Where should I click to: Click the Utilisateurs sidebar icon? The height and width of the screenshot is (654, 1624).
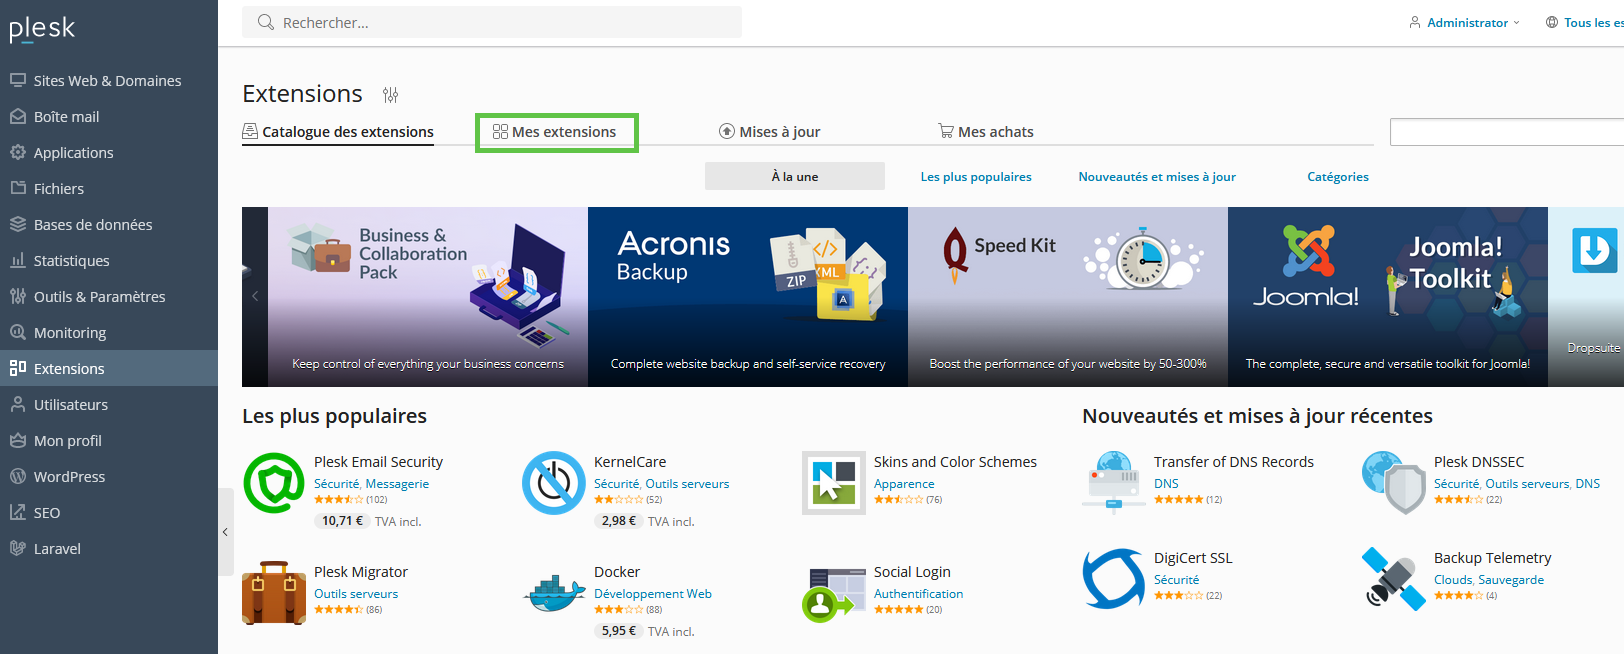click(x=18, y=404)
